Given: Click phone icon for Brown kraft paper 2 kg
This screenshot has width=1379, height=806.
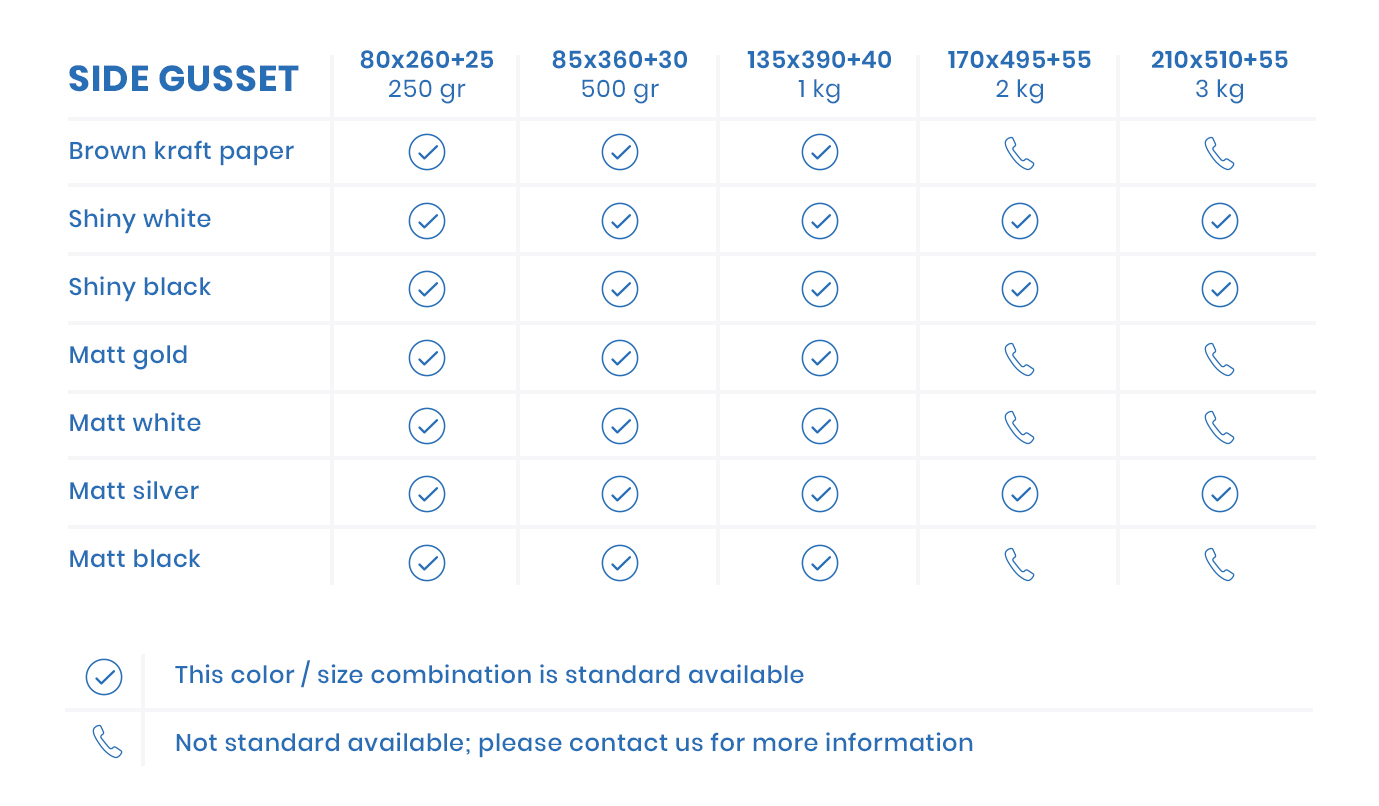Looking at the screenshot, I should (x=1019, y=153).
